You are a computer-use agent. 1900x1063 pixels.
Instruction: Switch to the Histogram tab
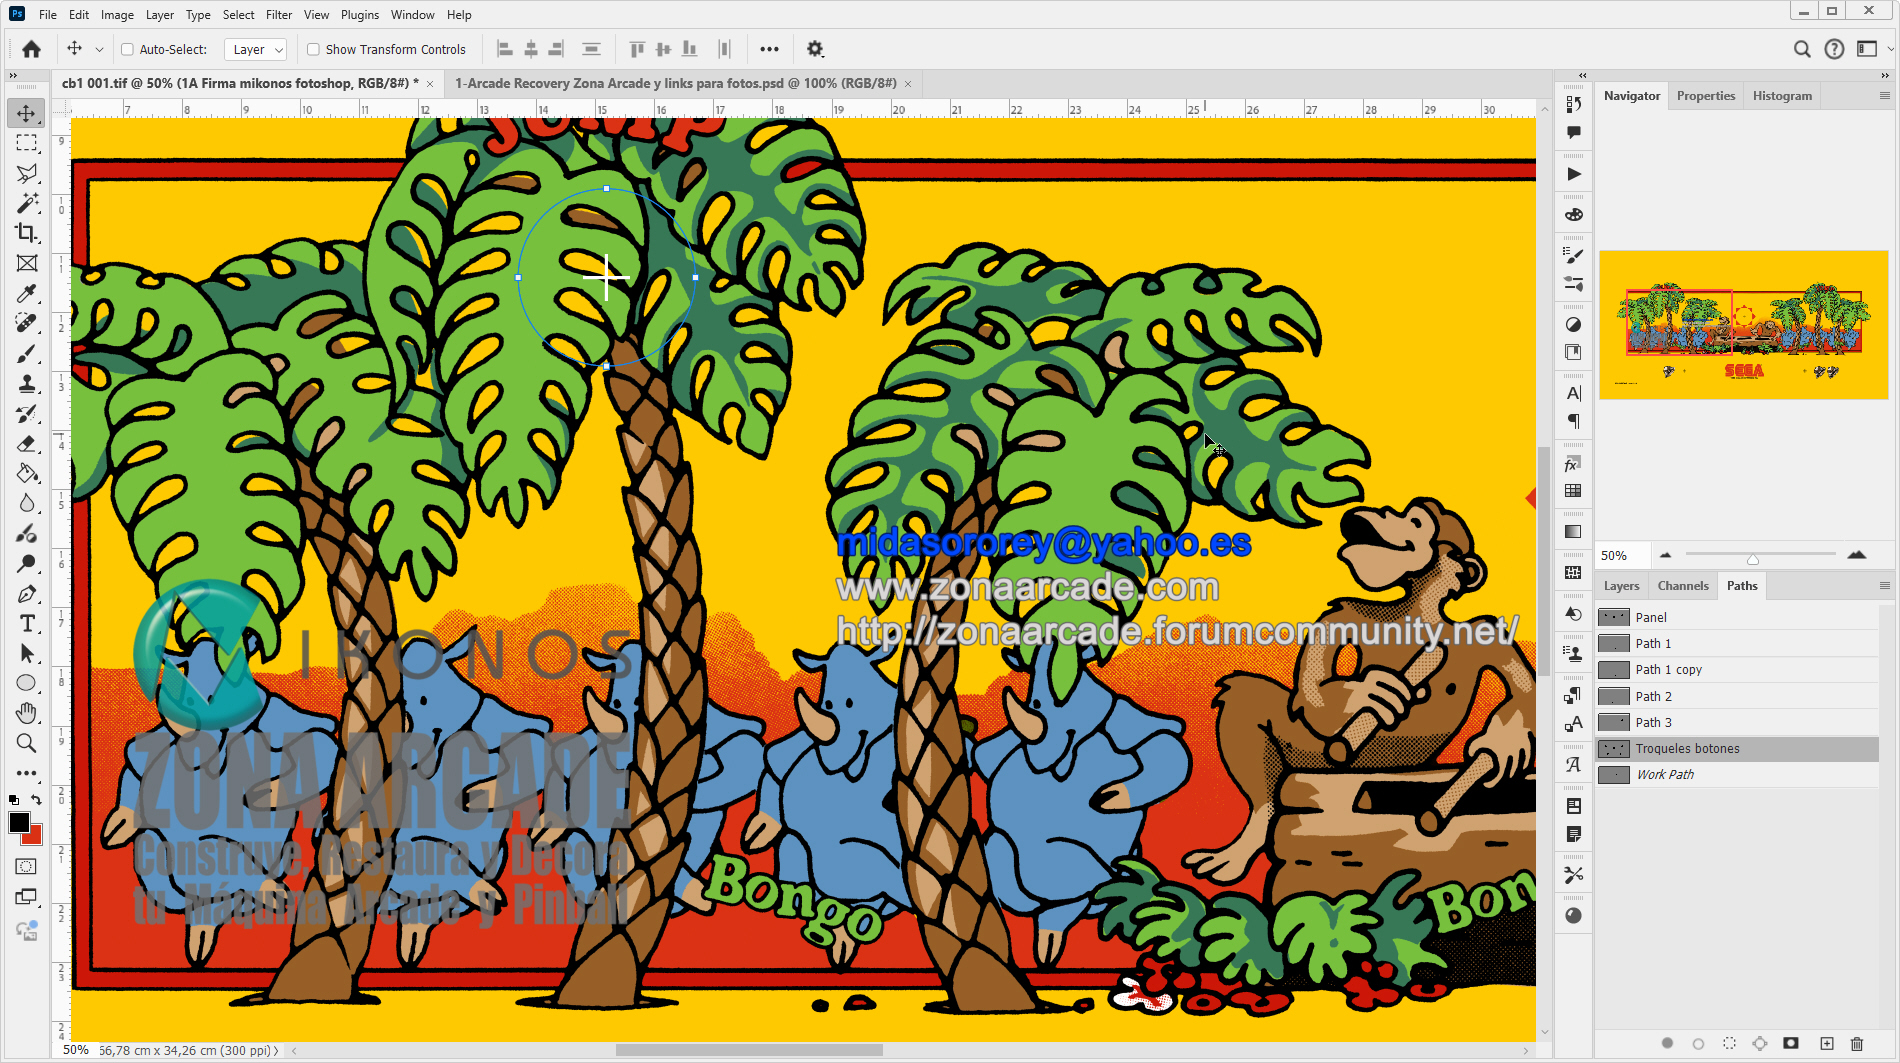[x=1782, y=96]
